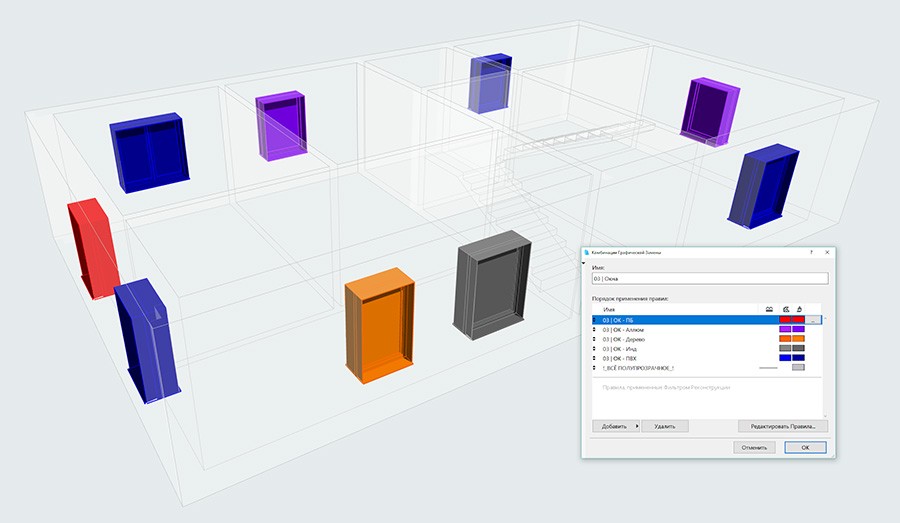
Task: Click the Добавить button
Action: (x=616, y=427)
